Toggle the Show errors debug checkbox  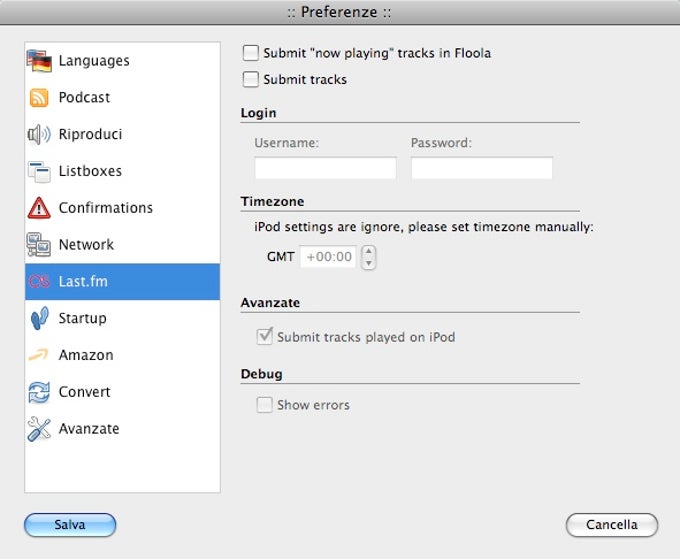pyautogui.click(x=264, y=405)
